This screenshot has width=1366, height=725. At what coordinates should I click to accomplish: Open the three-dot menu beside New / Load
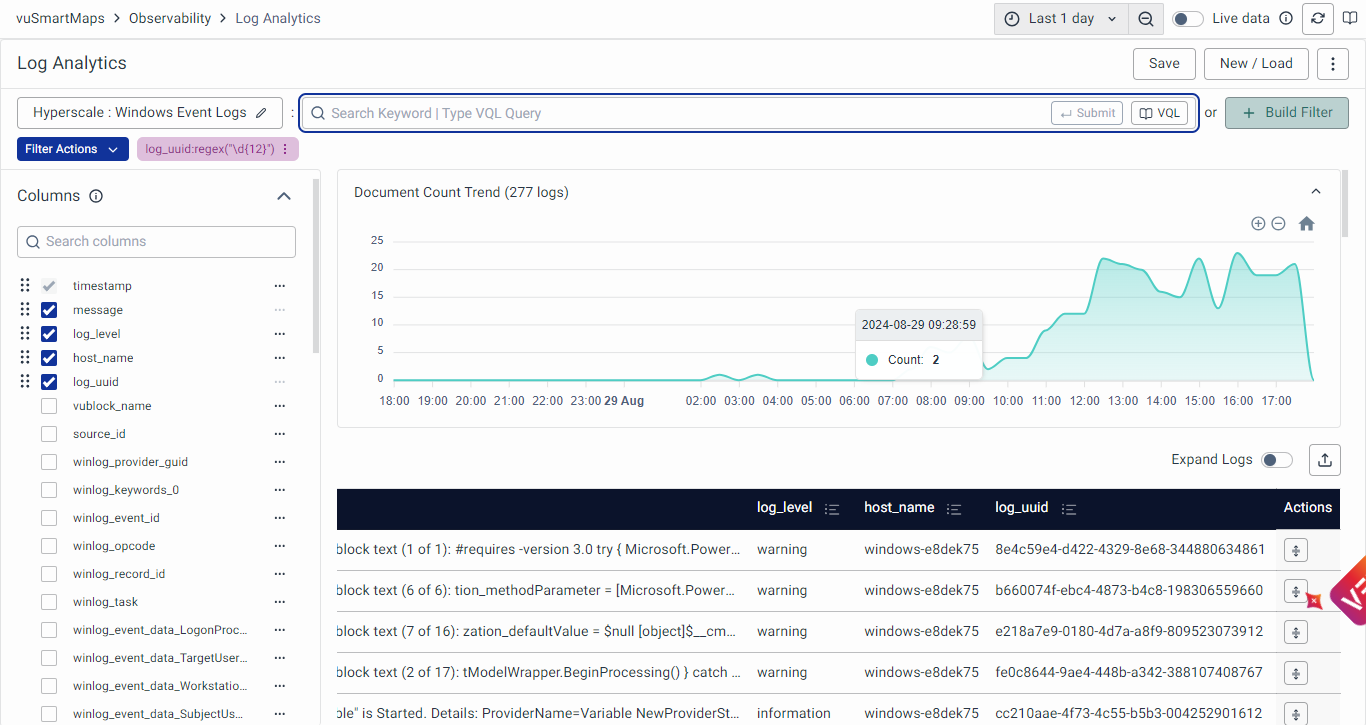coord(1333,64)
